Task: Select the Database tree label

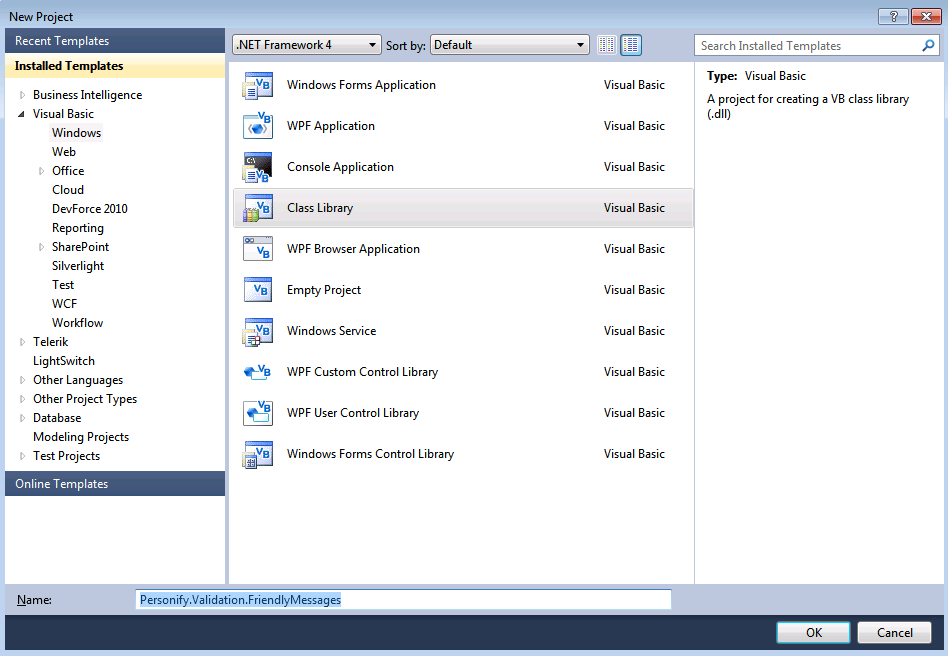Action: (x=57, y=418)
